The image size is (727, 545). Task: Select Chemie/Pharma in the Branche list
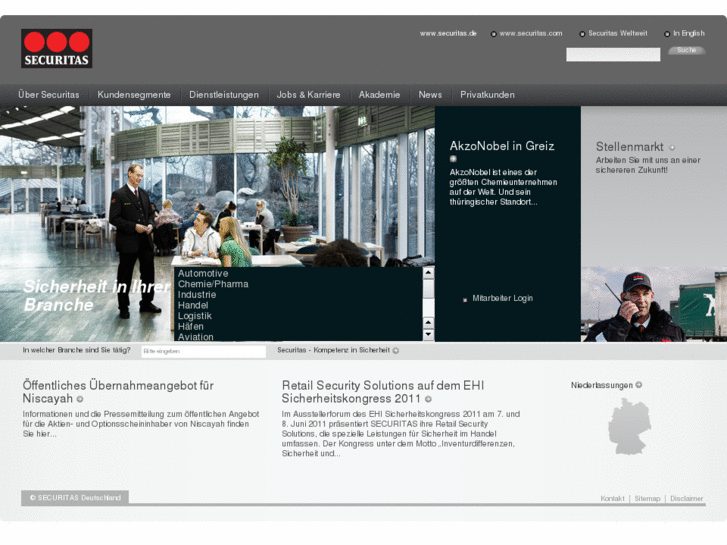point(213,284)
